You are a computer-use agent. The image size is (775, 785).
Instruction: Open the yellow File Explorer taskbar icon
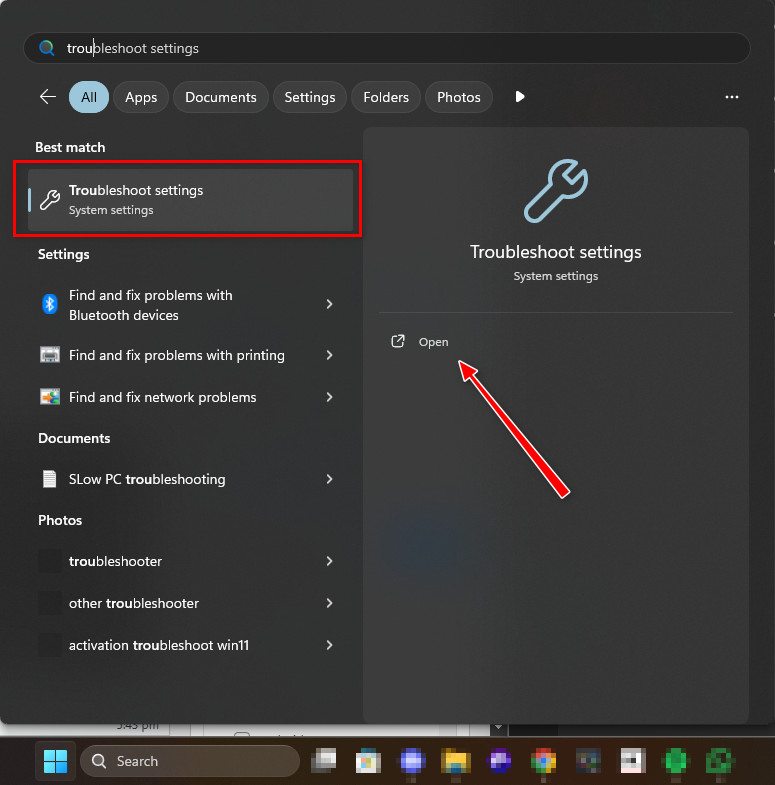(456, 761)
